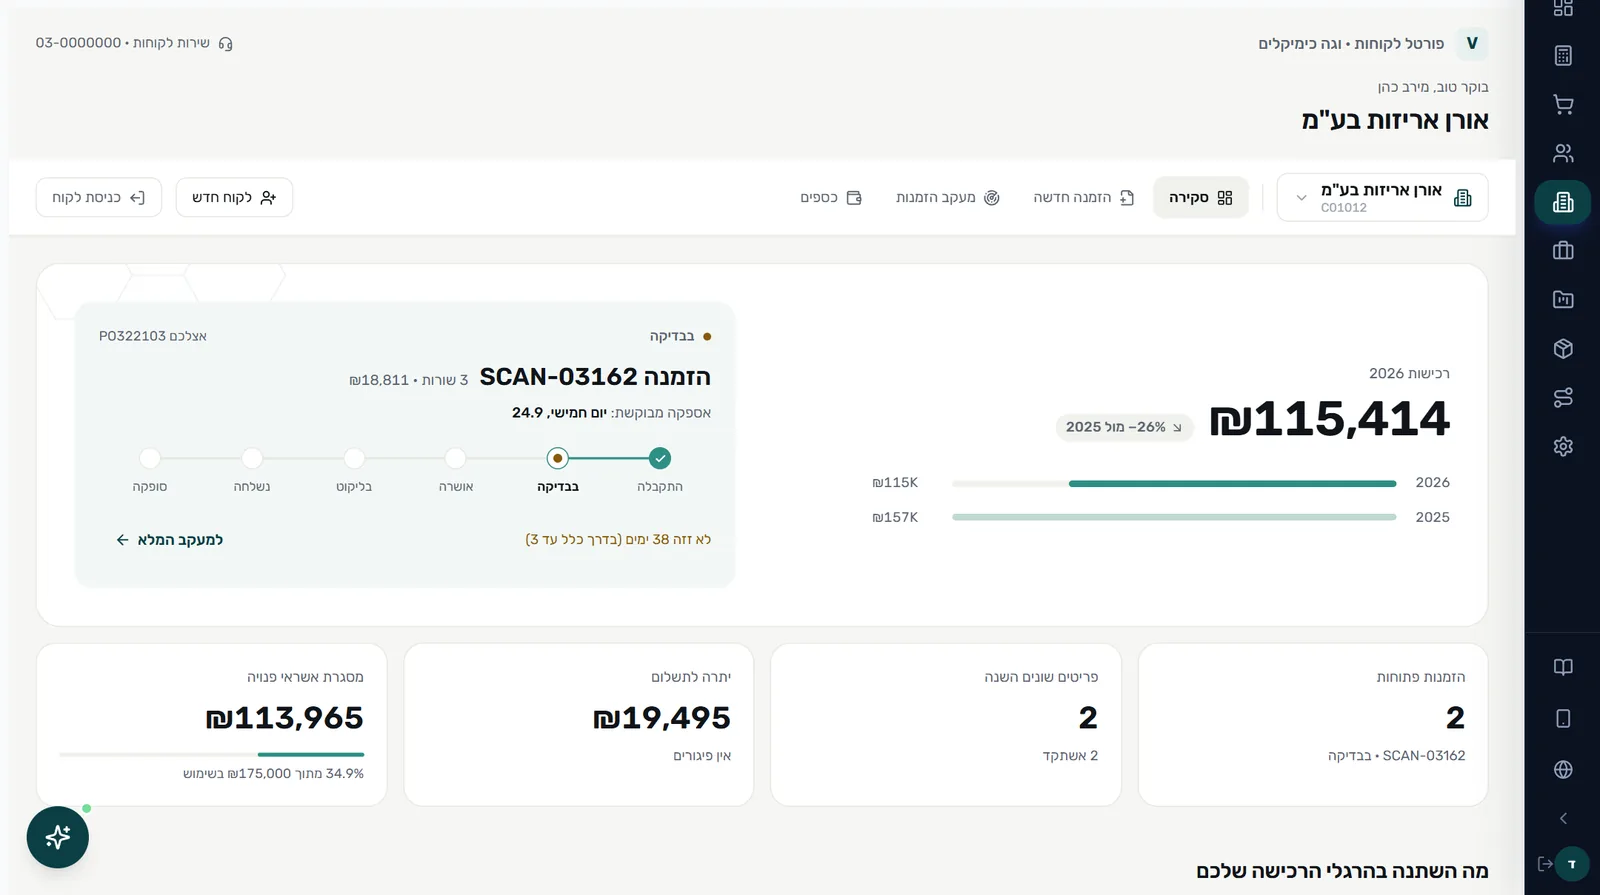This screenshot has width=1600, height=895.
Task: Open the folder chart icon in the sidebar
Action: (1563, 299)
